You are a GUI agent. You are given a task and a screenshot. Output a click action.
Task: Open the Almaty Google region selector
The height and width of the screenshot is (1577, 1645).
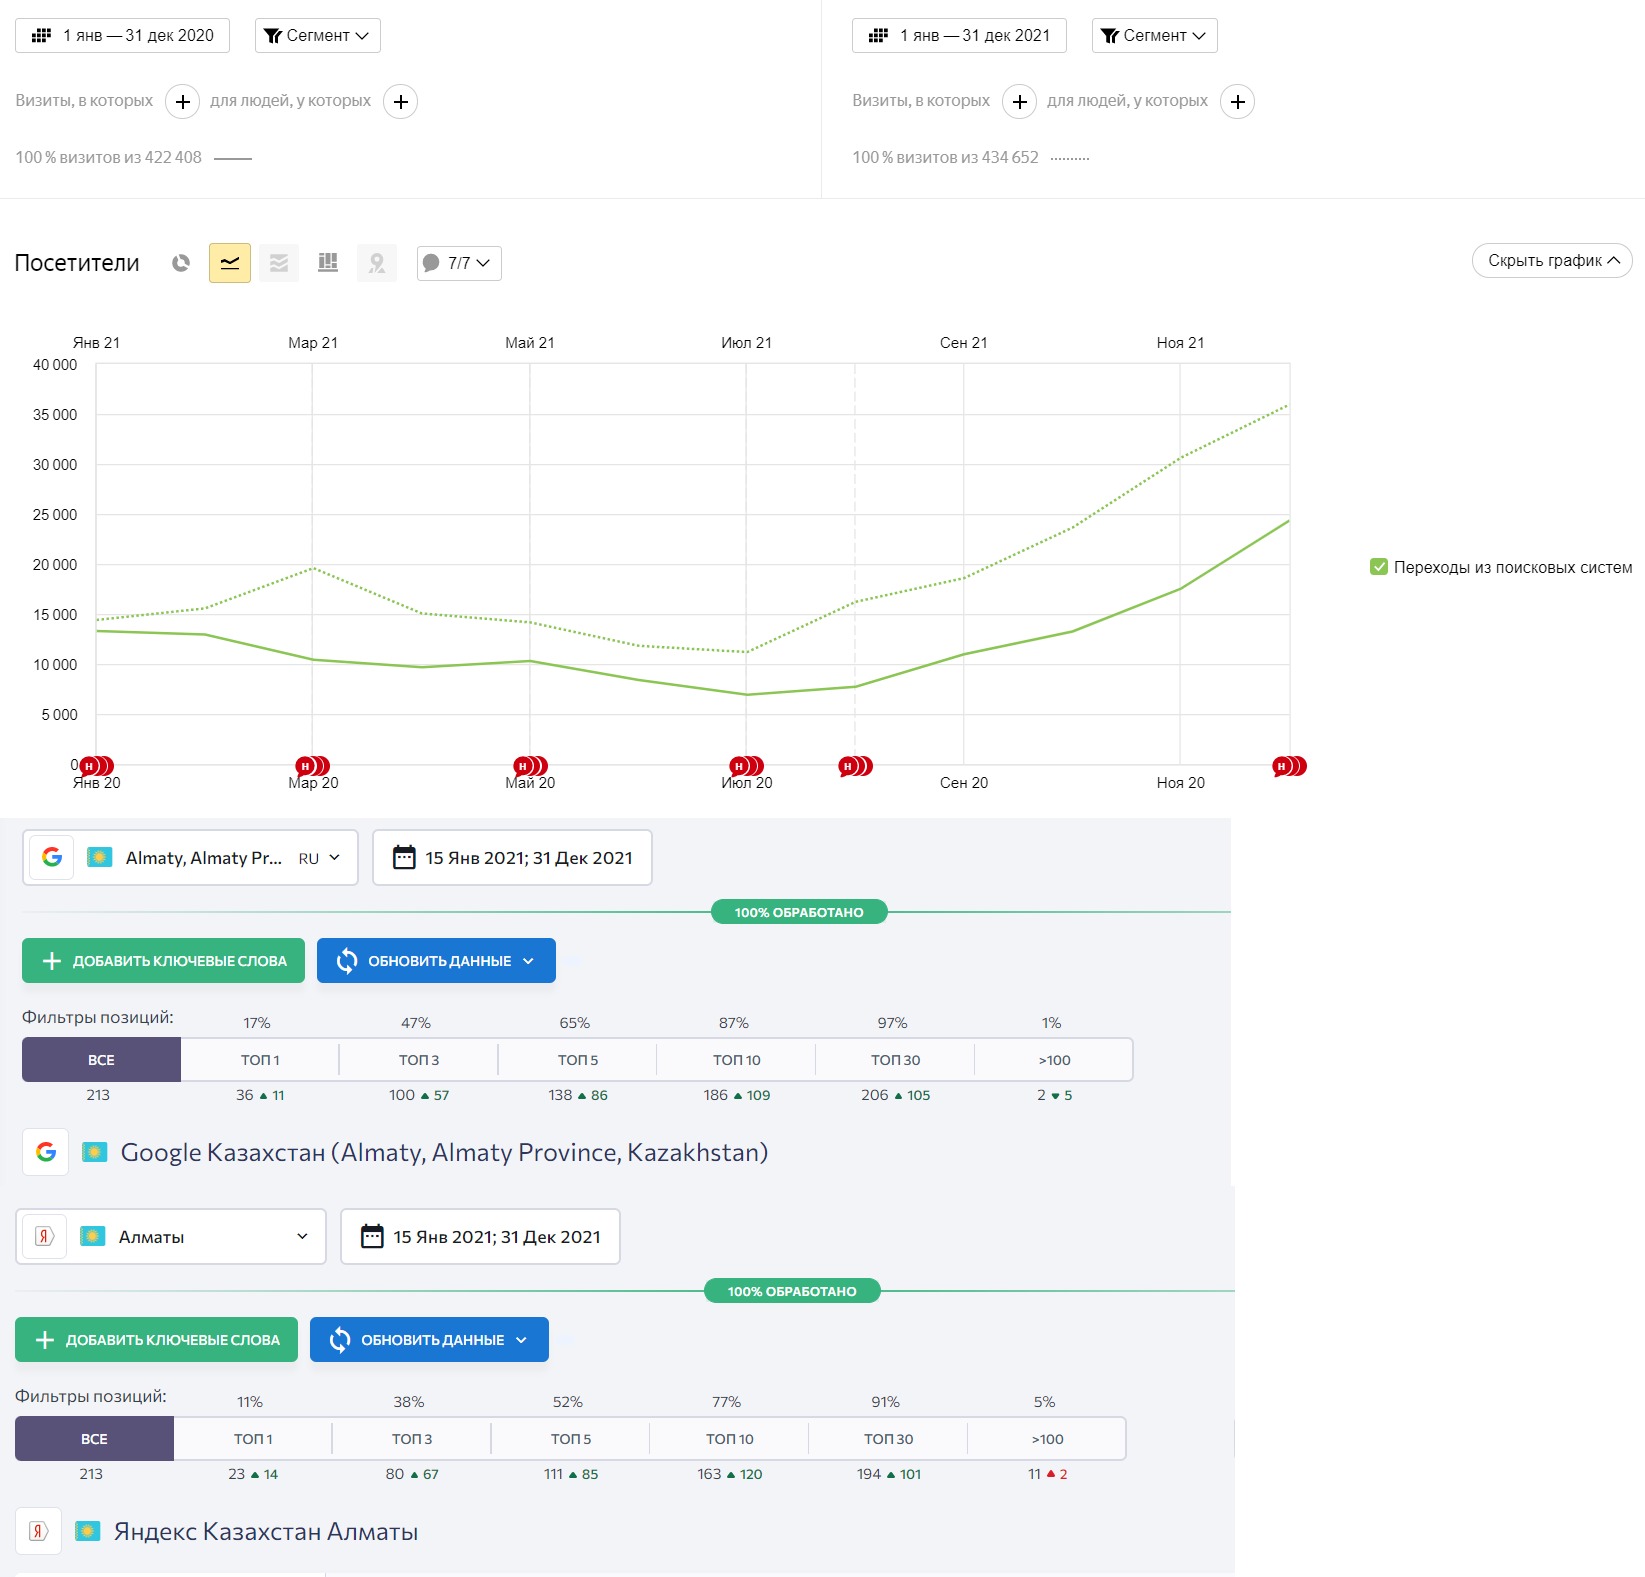tap(190, 858)
